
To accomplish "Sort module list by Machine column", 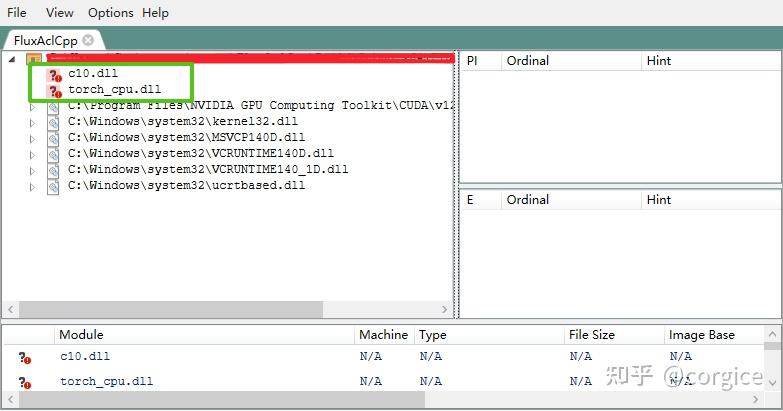I will click(x=385, y=335).
